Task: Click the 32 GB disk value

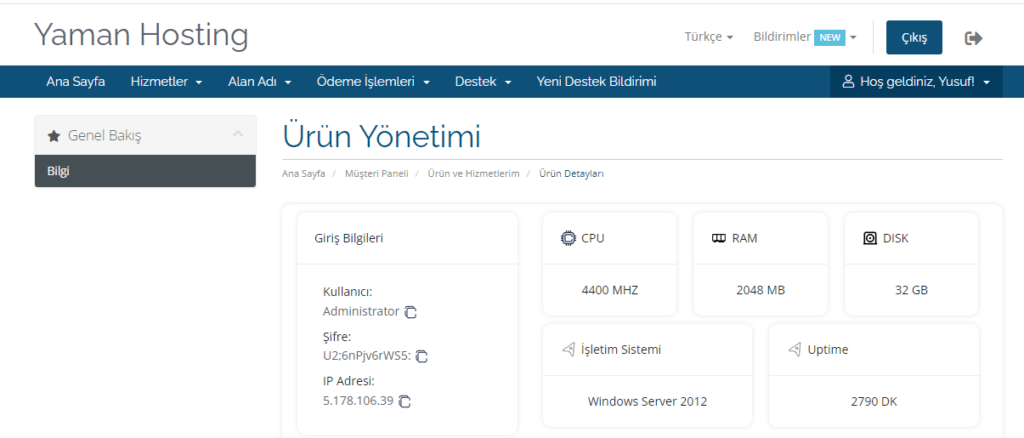Action: (912, 290)
